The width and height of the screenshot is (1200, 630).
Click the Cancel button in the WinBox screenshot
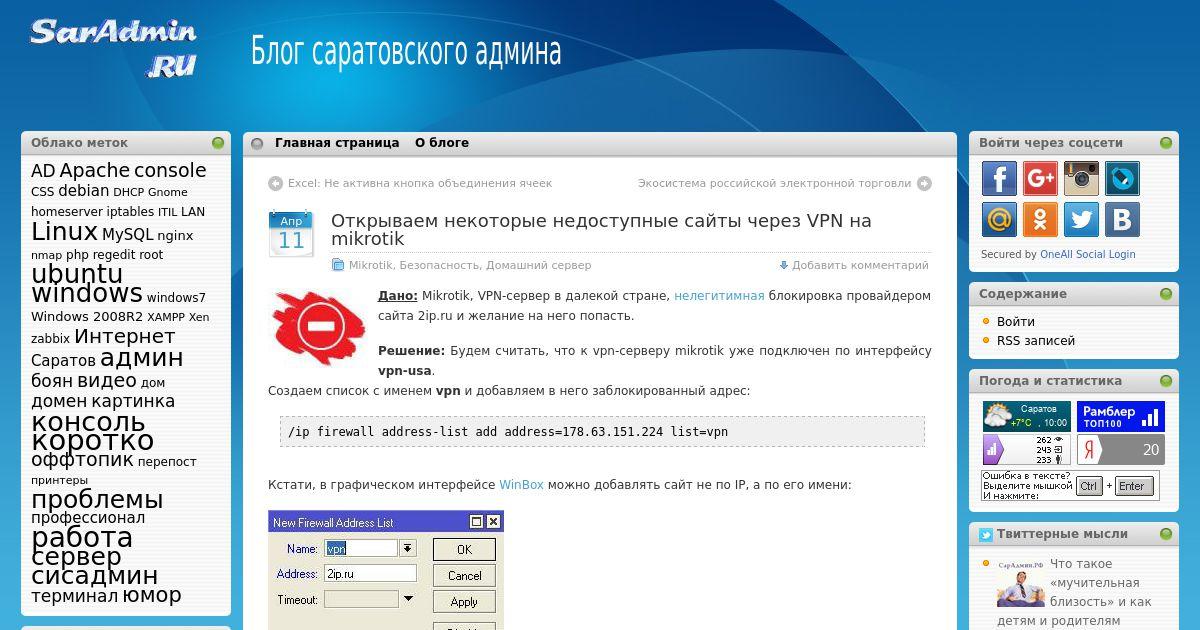(464, 575)
